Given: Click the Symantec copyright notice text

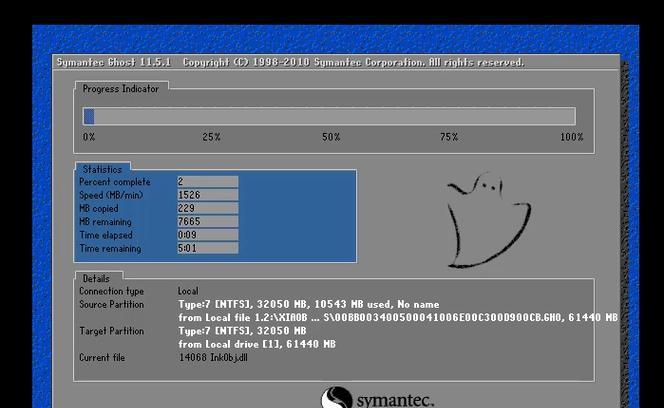Looking at the screenshot, I should pos(354,63).
